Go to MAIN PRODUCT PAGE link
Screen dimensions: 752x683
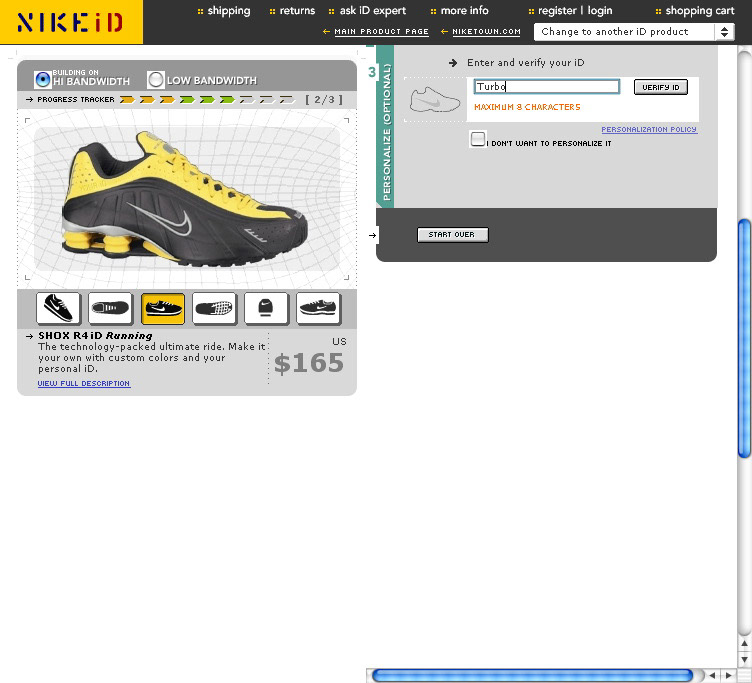381,32
